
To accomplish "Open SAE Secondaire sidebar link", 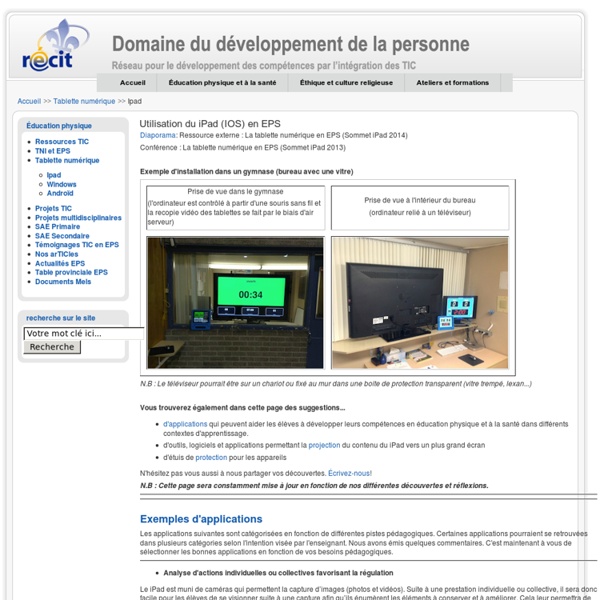I will coord(62,236).
